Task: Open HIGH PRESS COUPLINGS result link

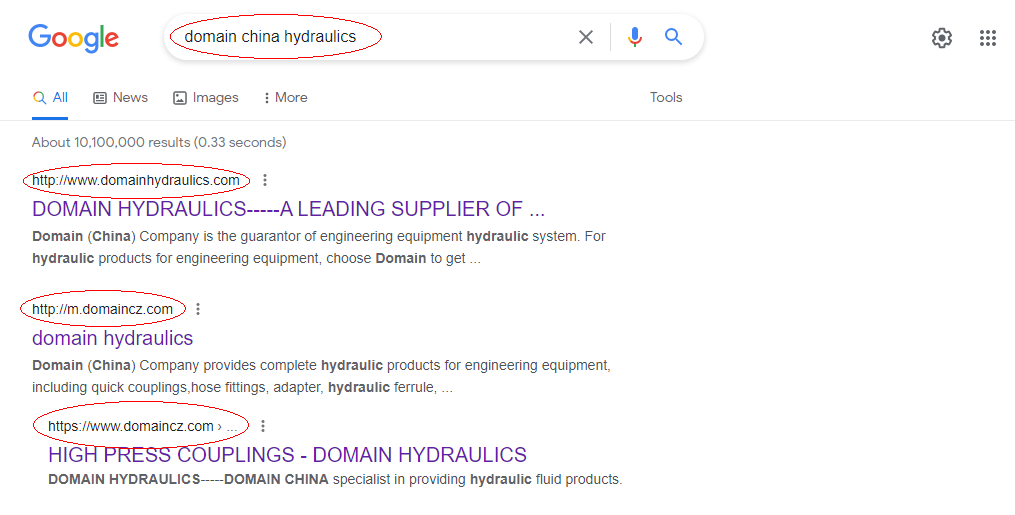Action: click(x=287, y=455)
